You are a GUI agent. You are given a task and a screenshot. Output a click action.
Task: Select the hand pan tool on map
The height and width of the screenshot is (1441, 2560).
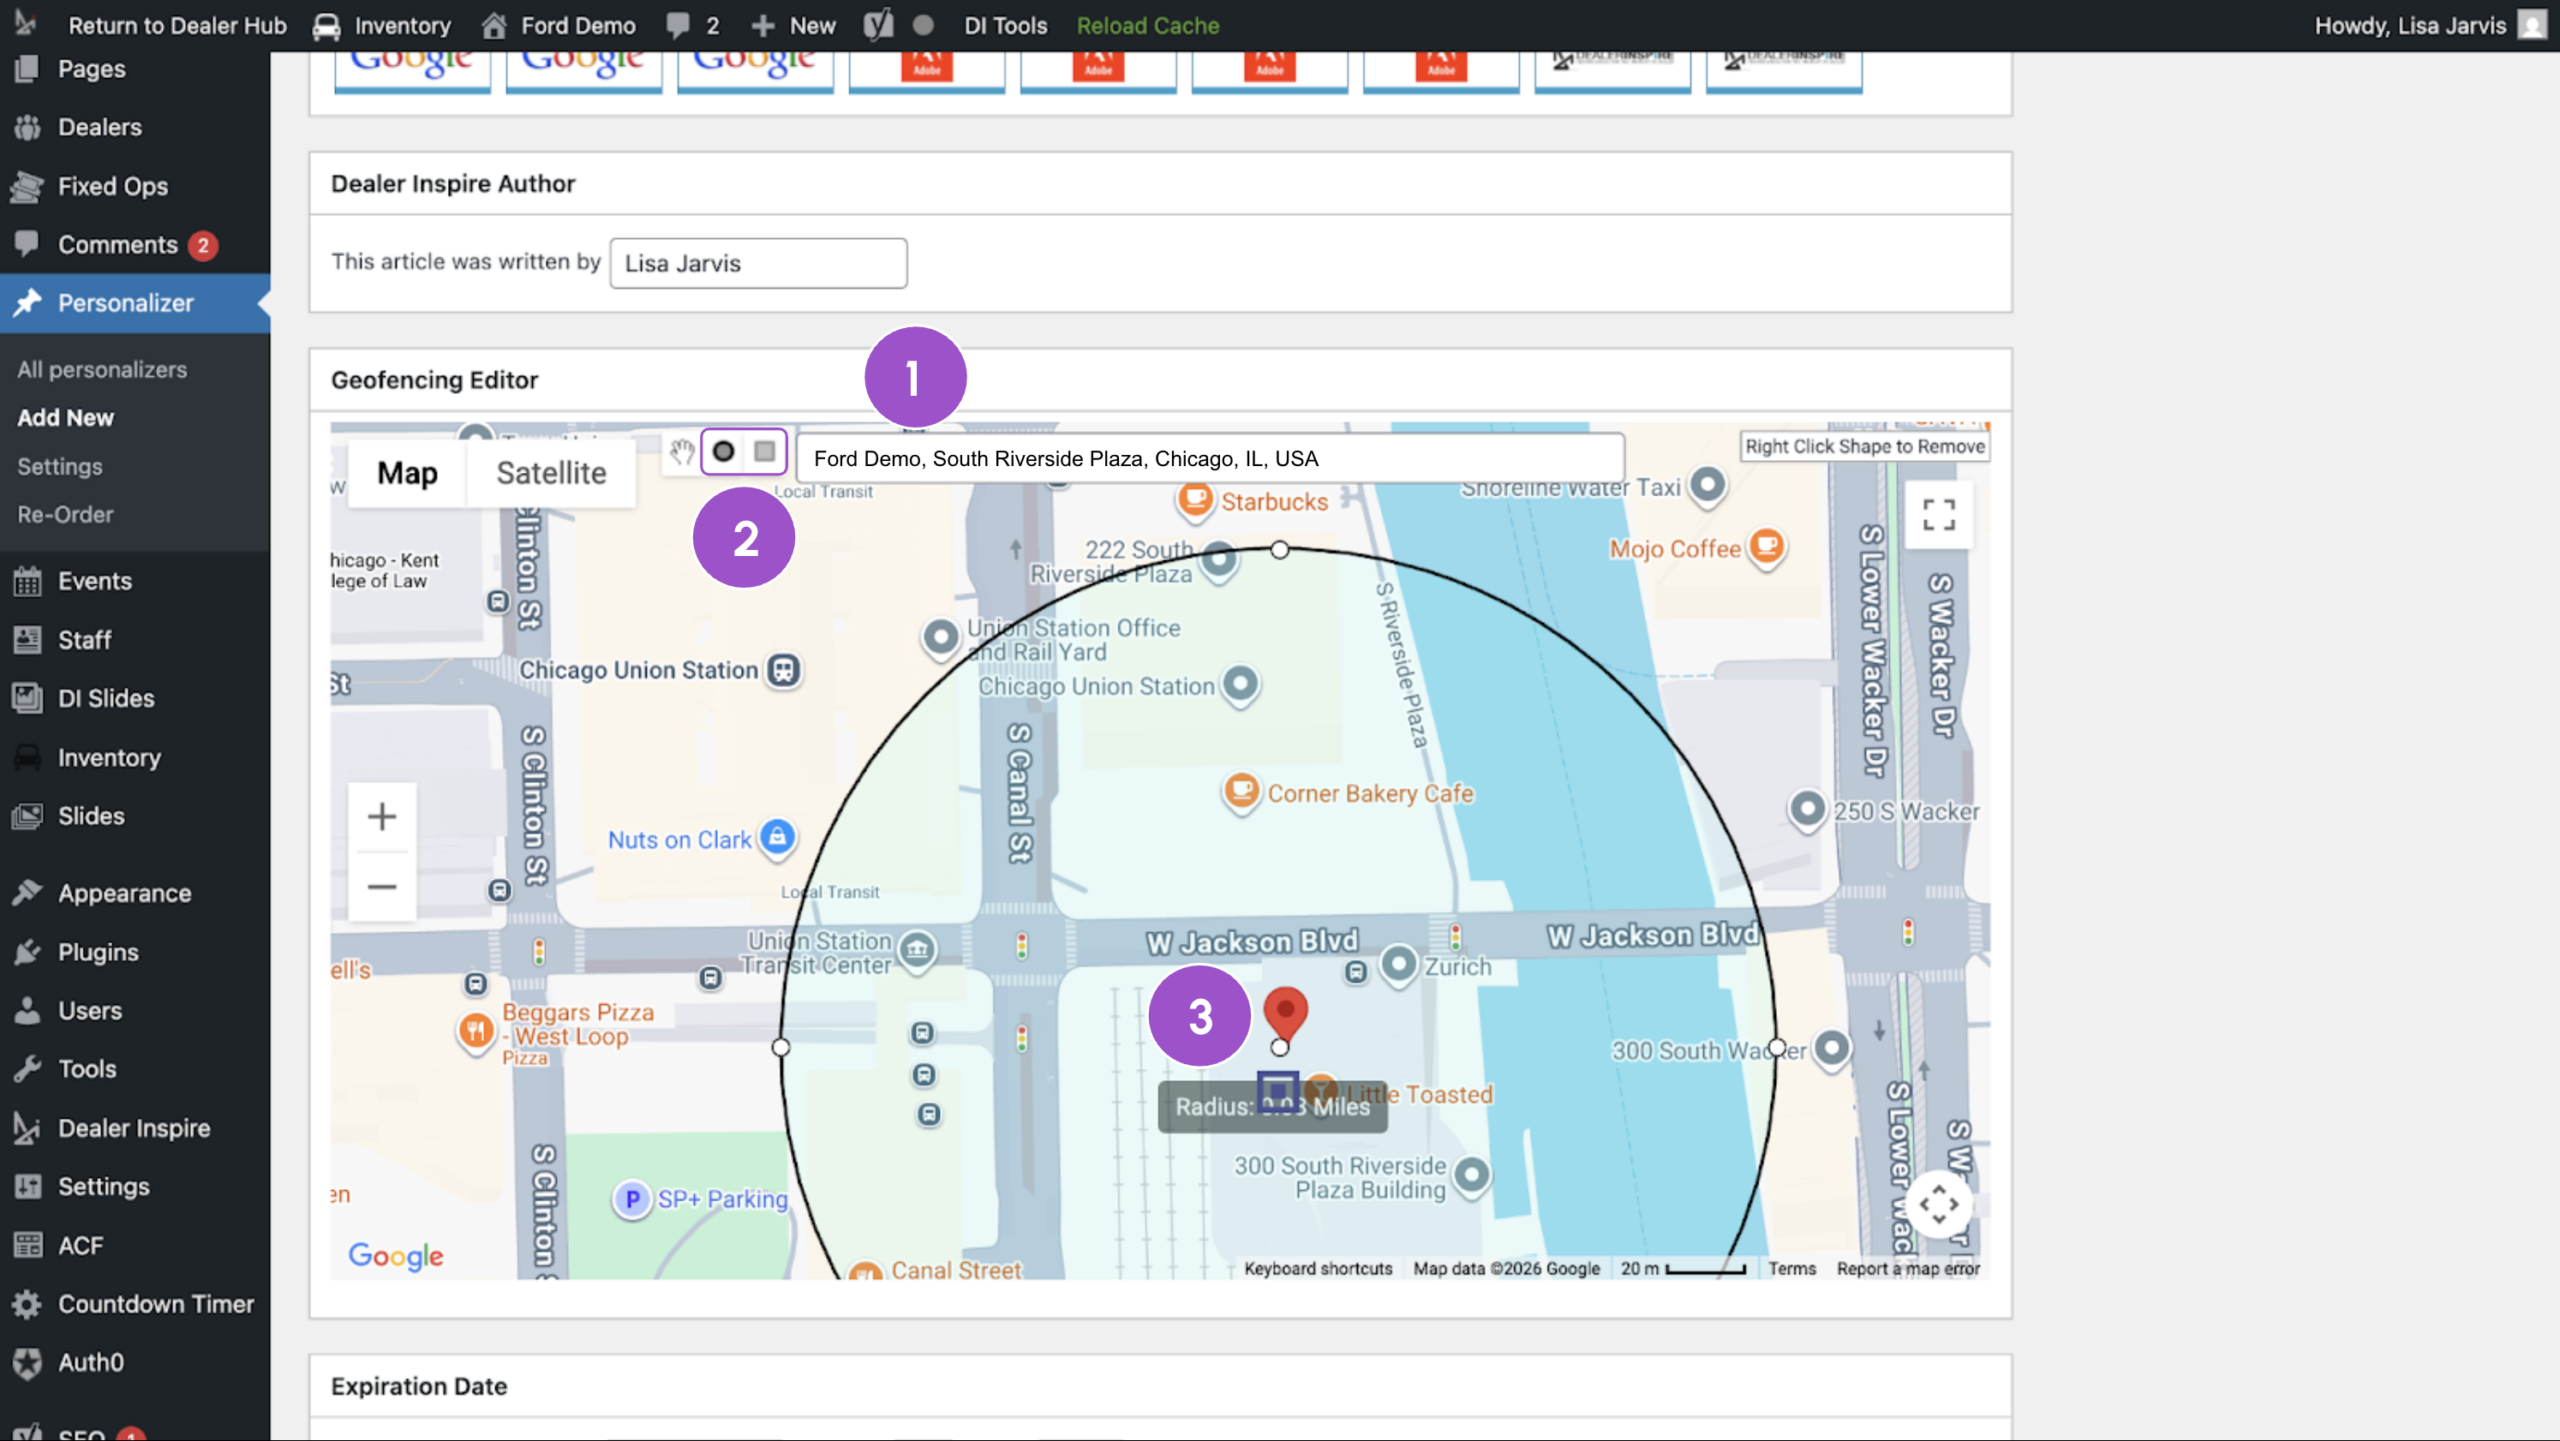pos(682,452)
